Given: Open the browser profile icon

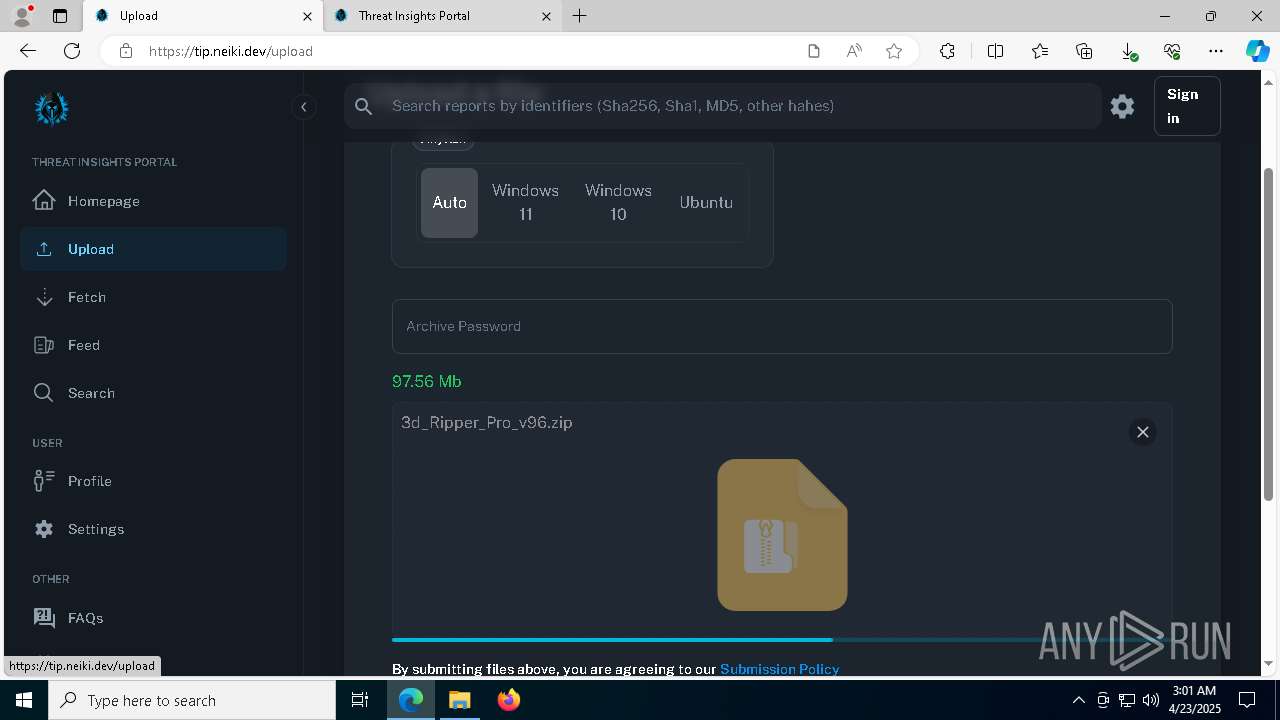Looking at the screenshot, I should pos(22,16).
